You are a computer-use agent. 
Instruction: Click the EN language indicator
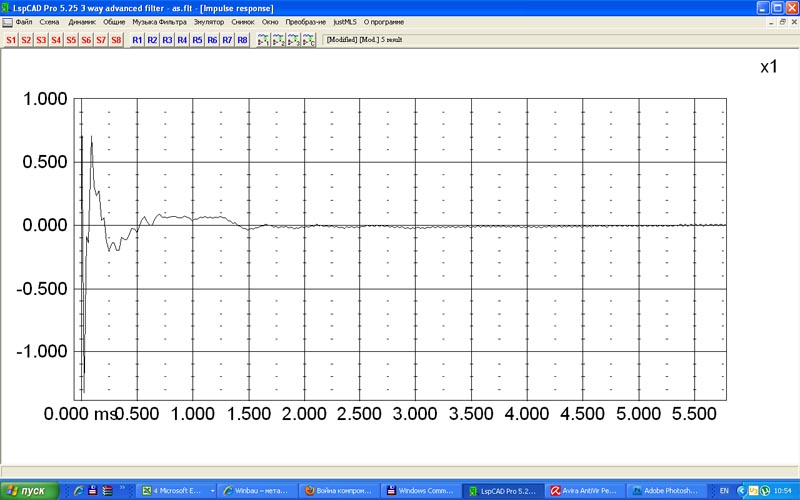point(724,491)
